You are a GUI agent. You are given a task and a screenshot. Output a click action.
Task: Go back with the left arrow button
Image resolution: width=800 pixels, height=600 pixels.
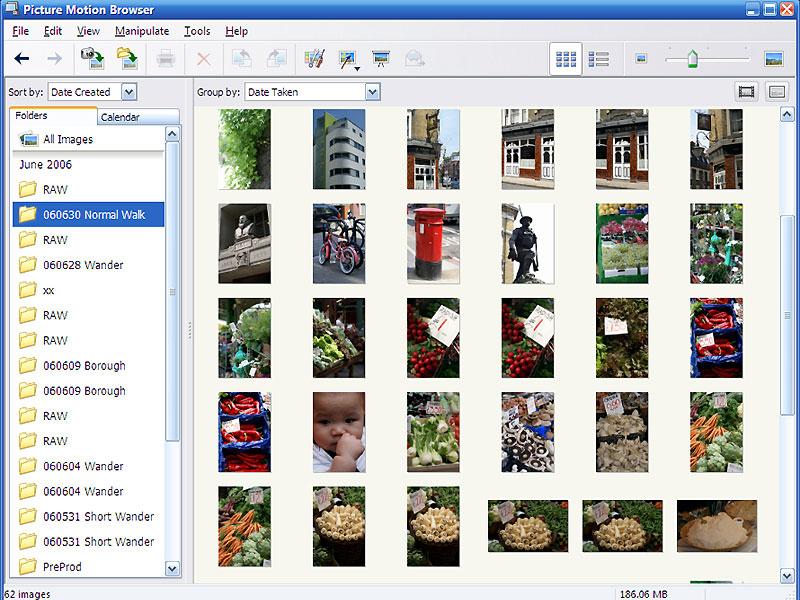(x=21, y=59)
